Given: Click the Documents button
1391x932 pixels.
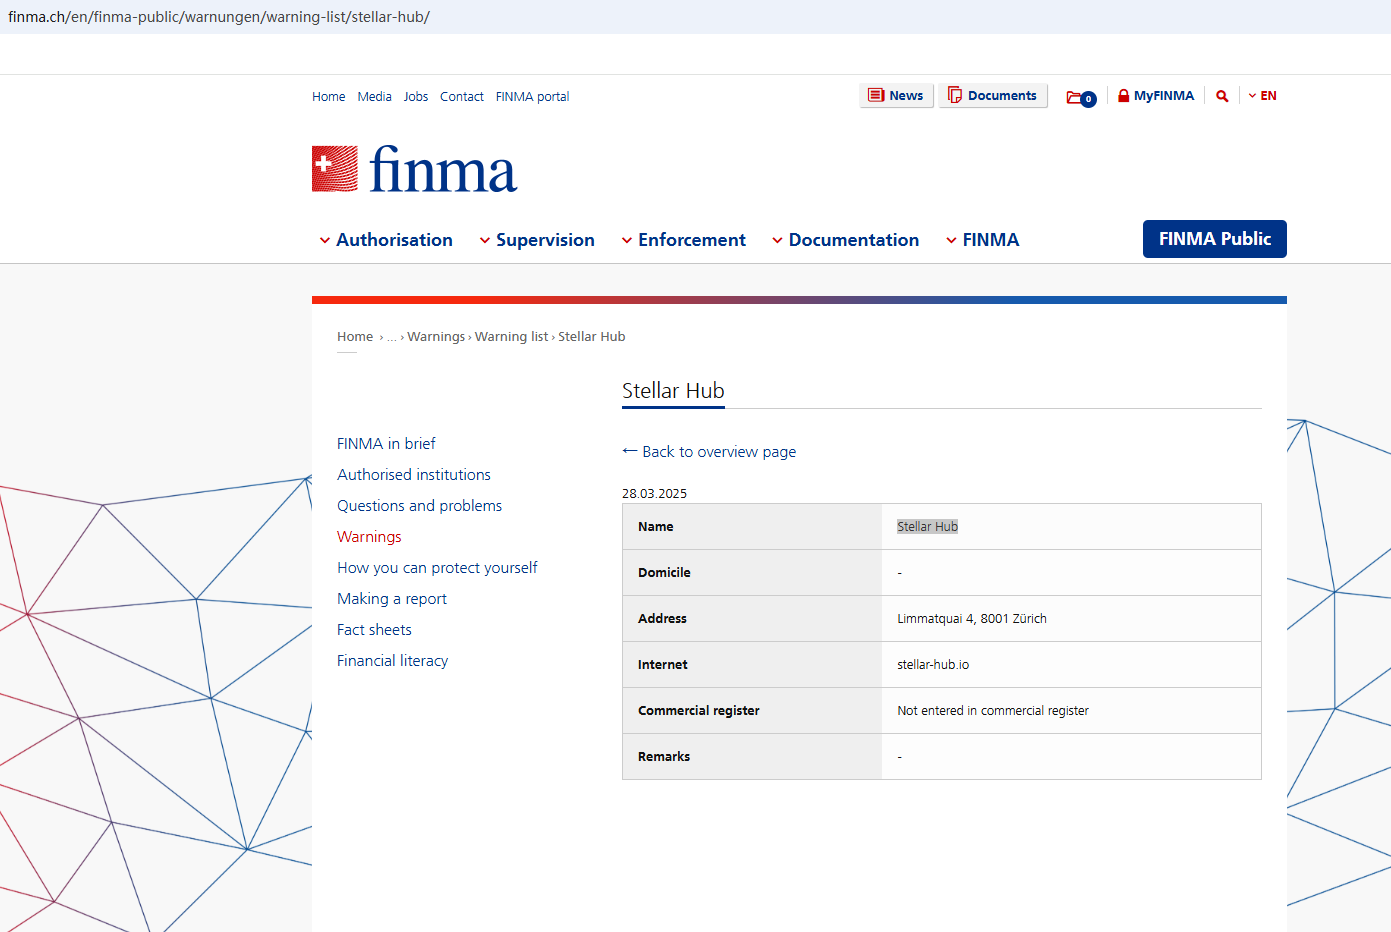Looking at the screenshot, I should point(992,95).
